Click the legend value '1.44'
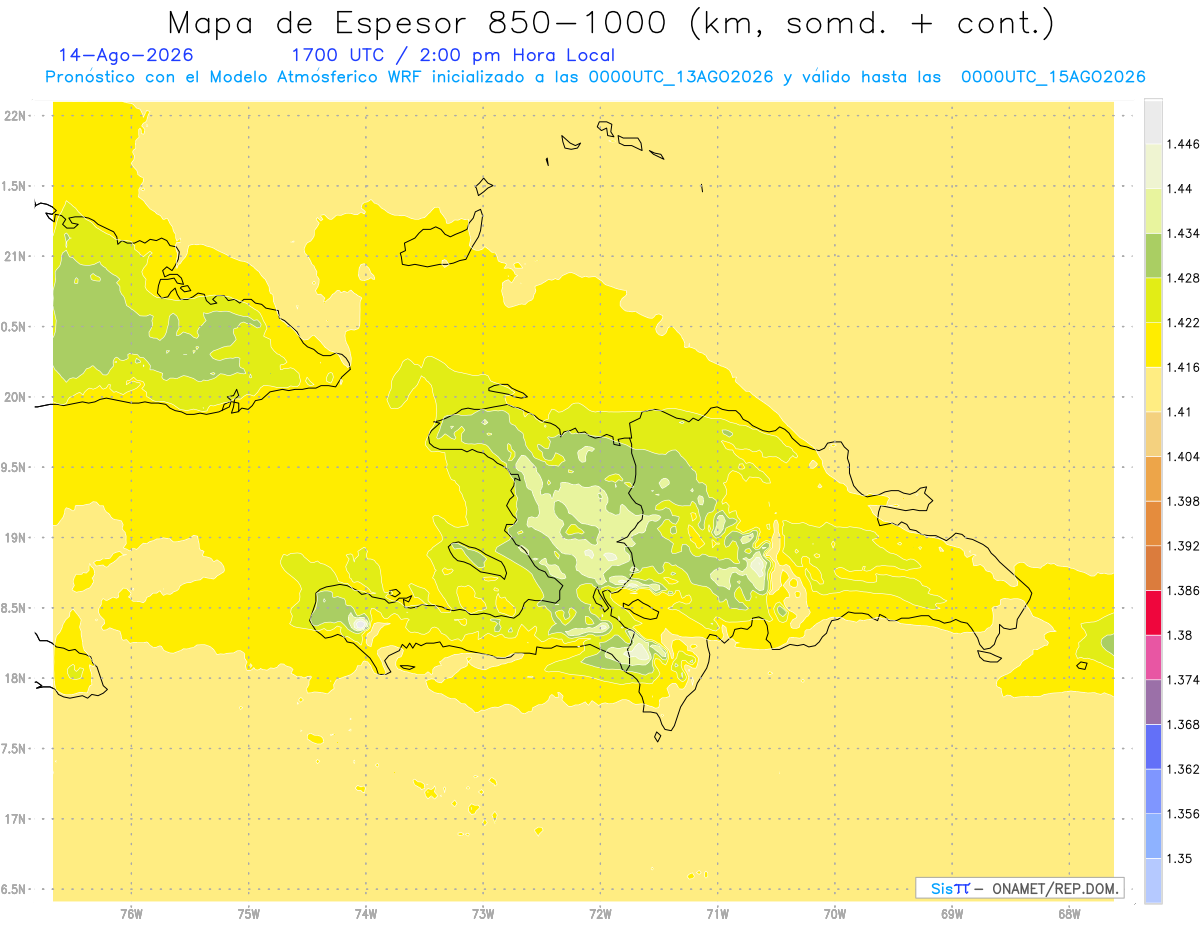The height and width of the screenshot is (927, 1200). click(1179, 189)
